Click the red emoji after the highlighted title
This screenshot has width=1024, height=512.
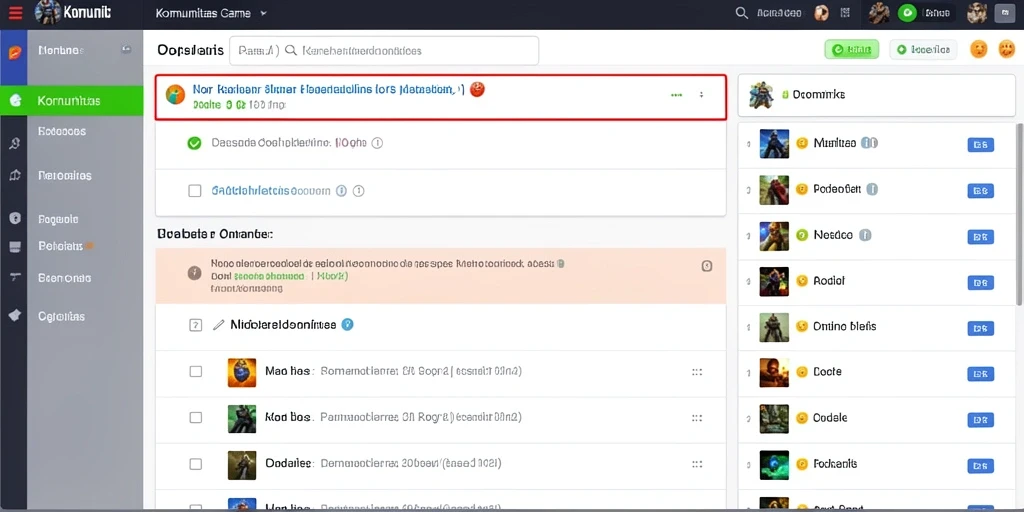477,90
